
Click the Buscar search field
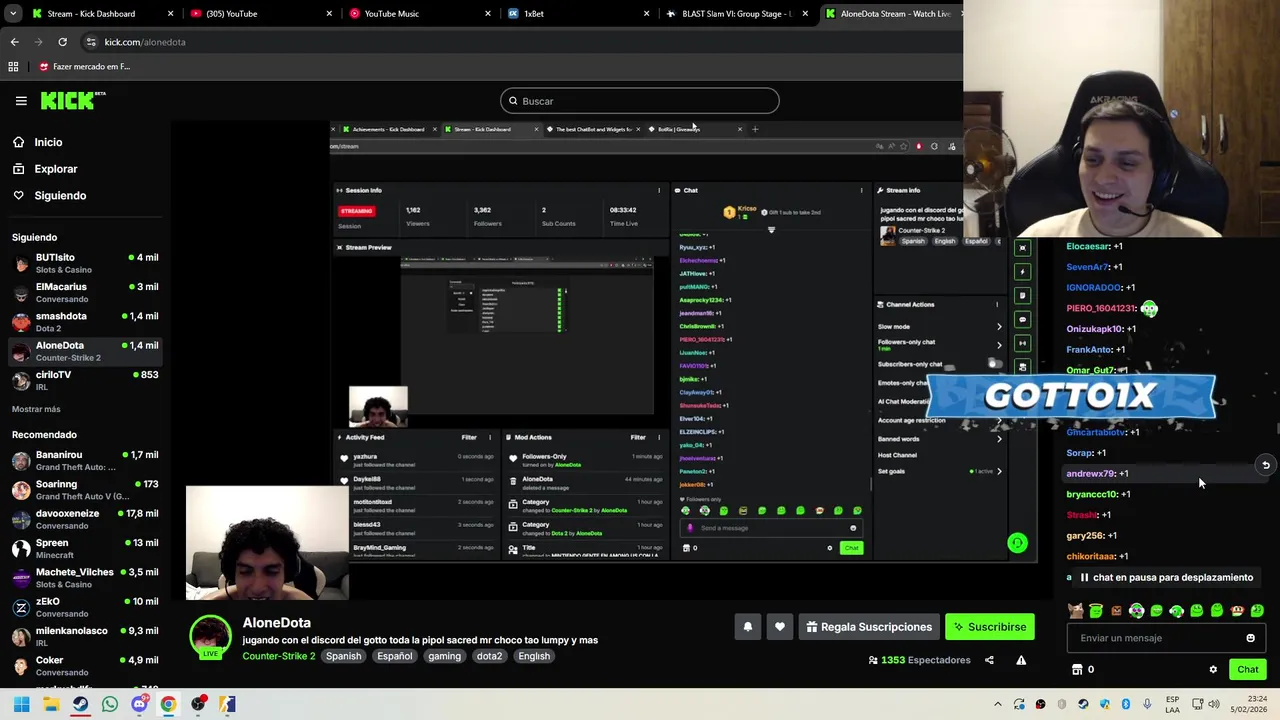click(640, 101)
